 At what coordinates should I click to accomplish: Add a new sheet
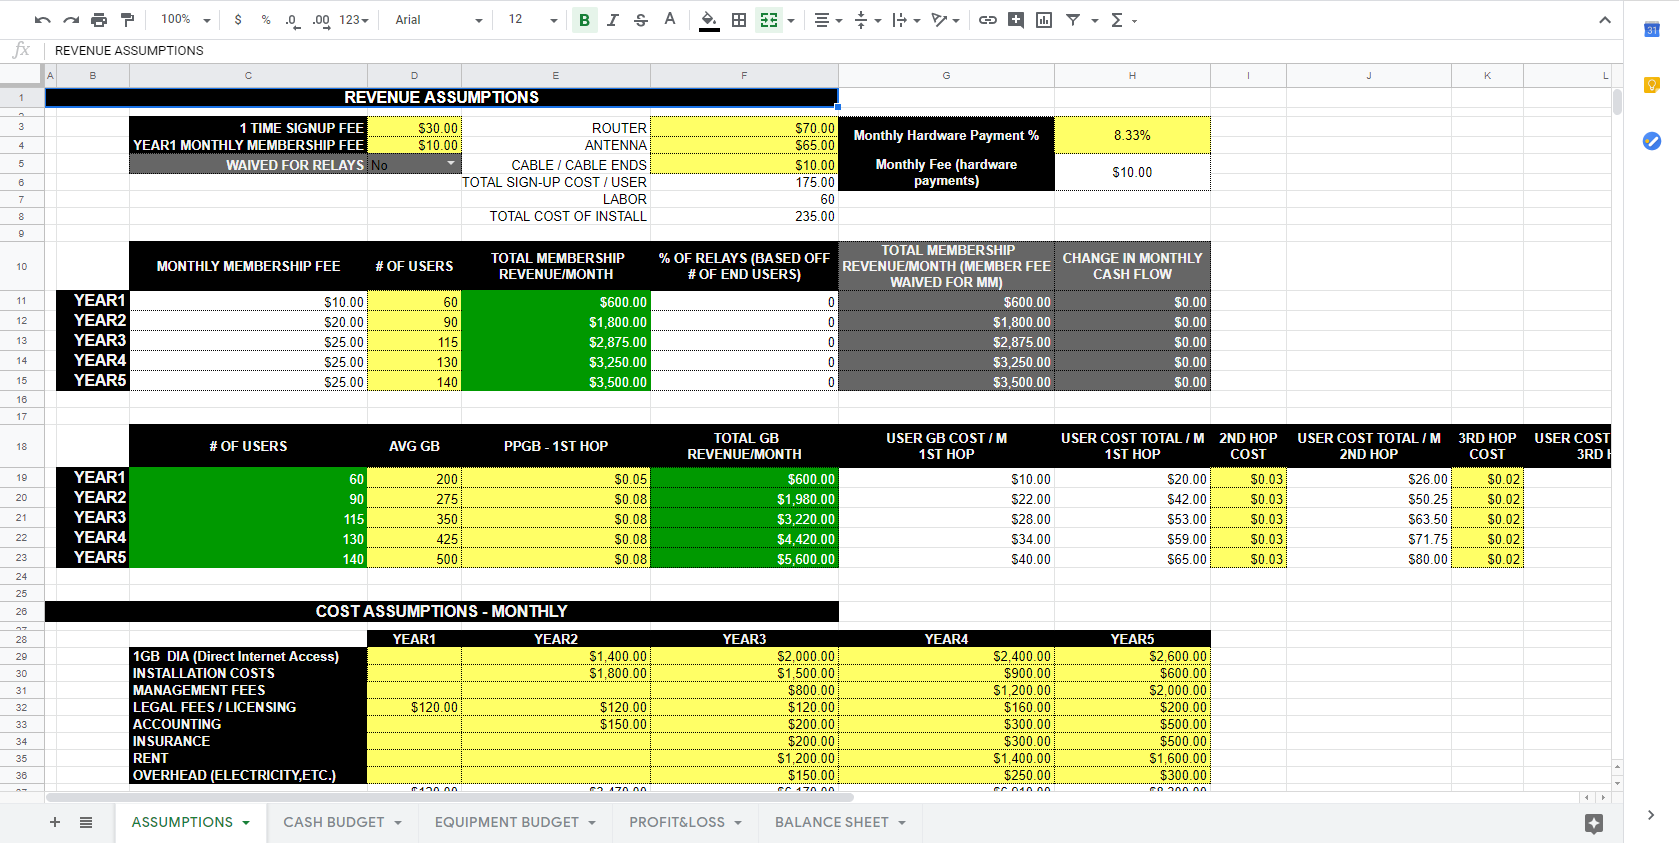(x=55, y=822)
